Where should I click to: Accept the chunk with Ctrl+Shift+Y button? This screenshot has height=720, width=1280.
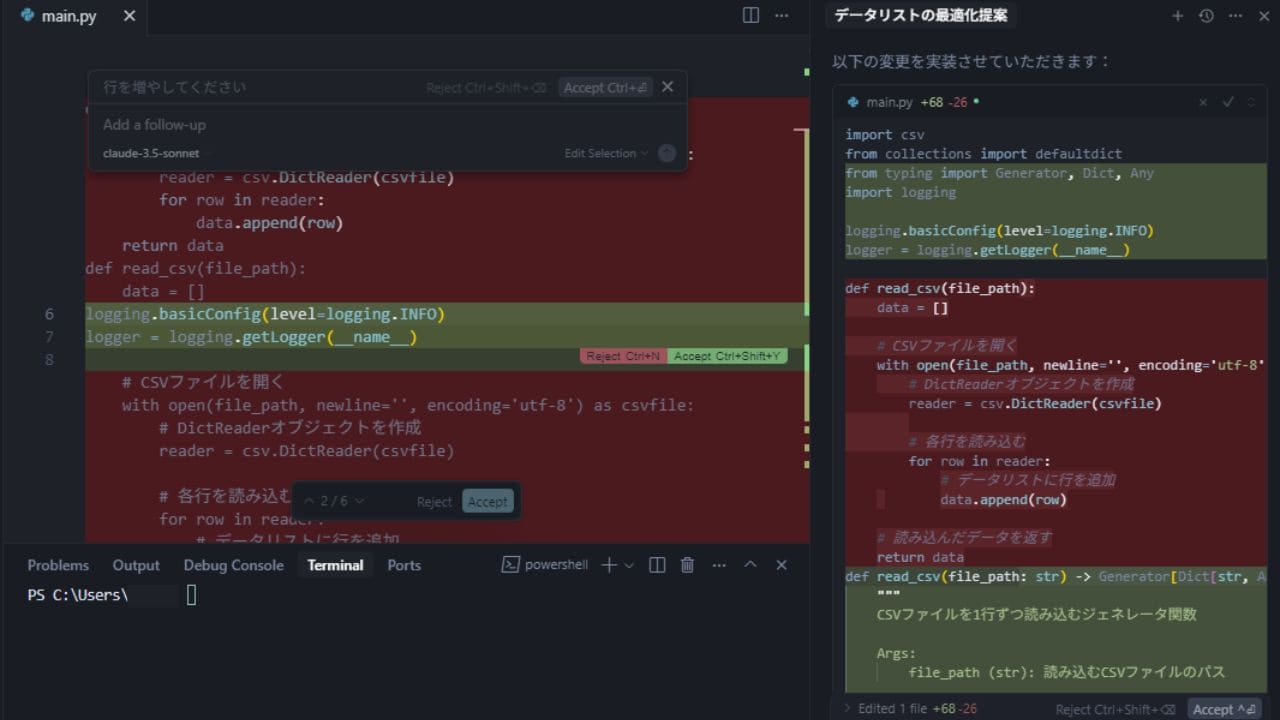click(x=729, y=356)
